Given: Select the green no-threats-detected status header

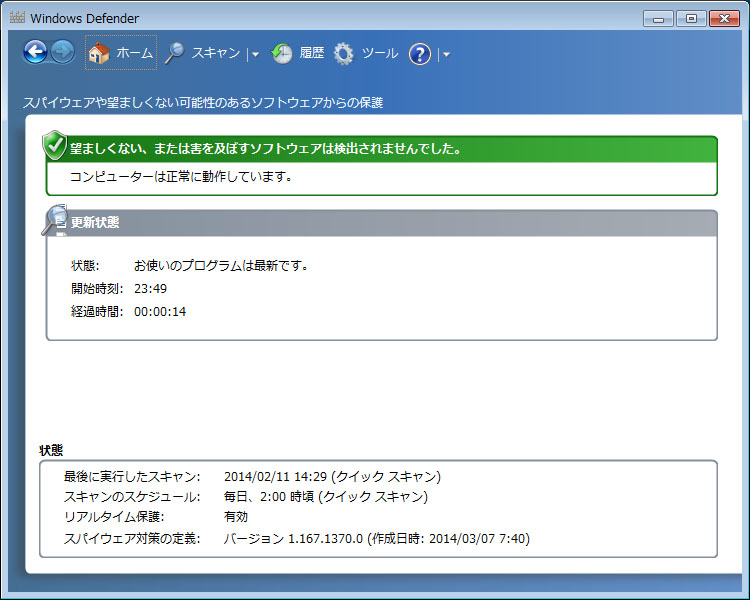Looking at the screenshot, I should 381,149.
